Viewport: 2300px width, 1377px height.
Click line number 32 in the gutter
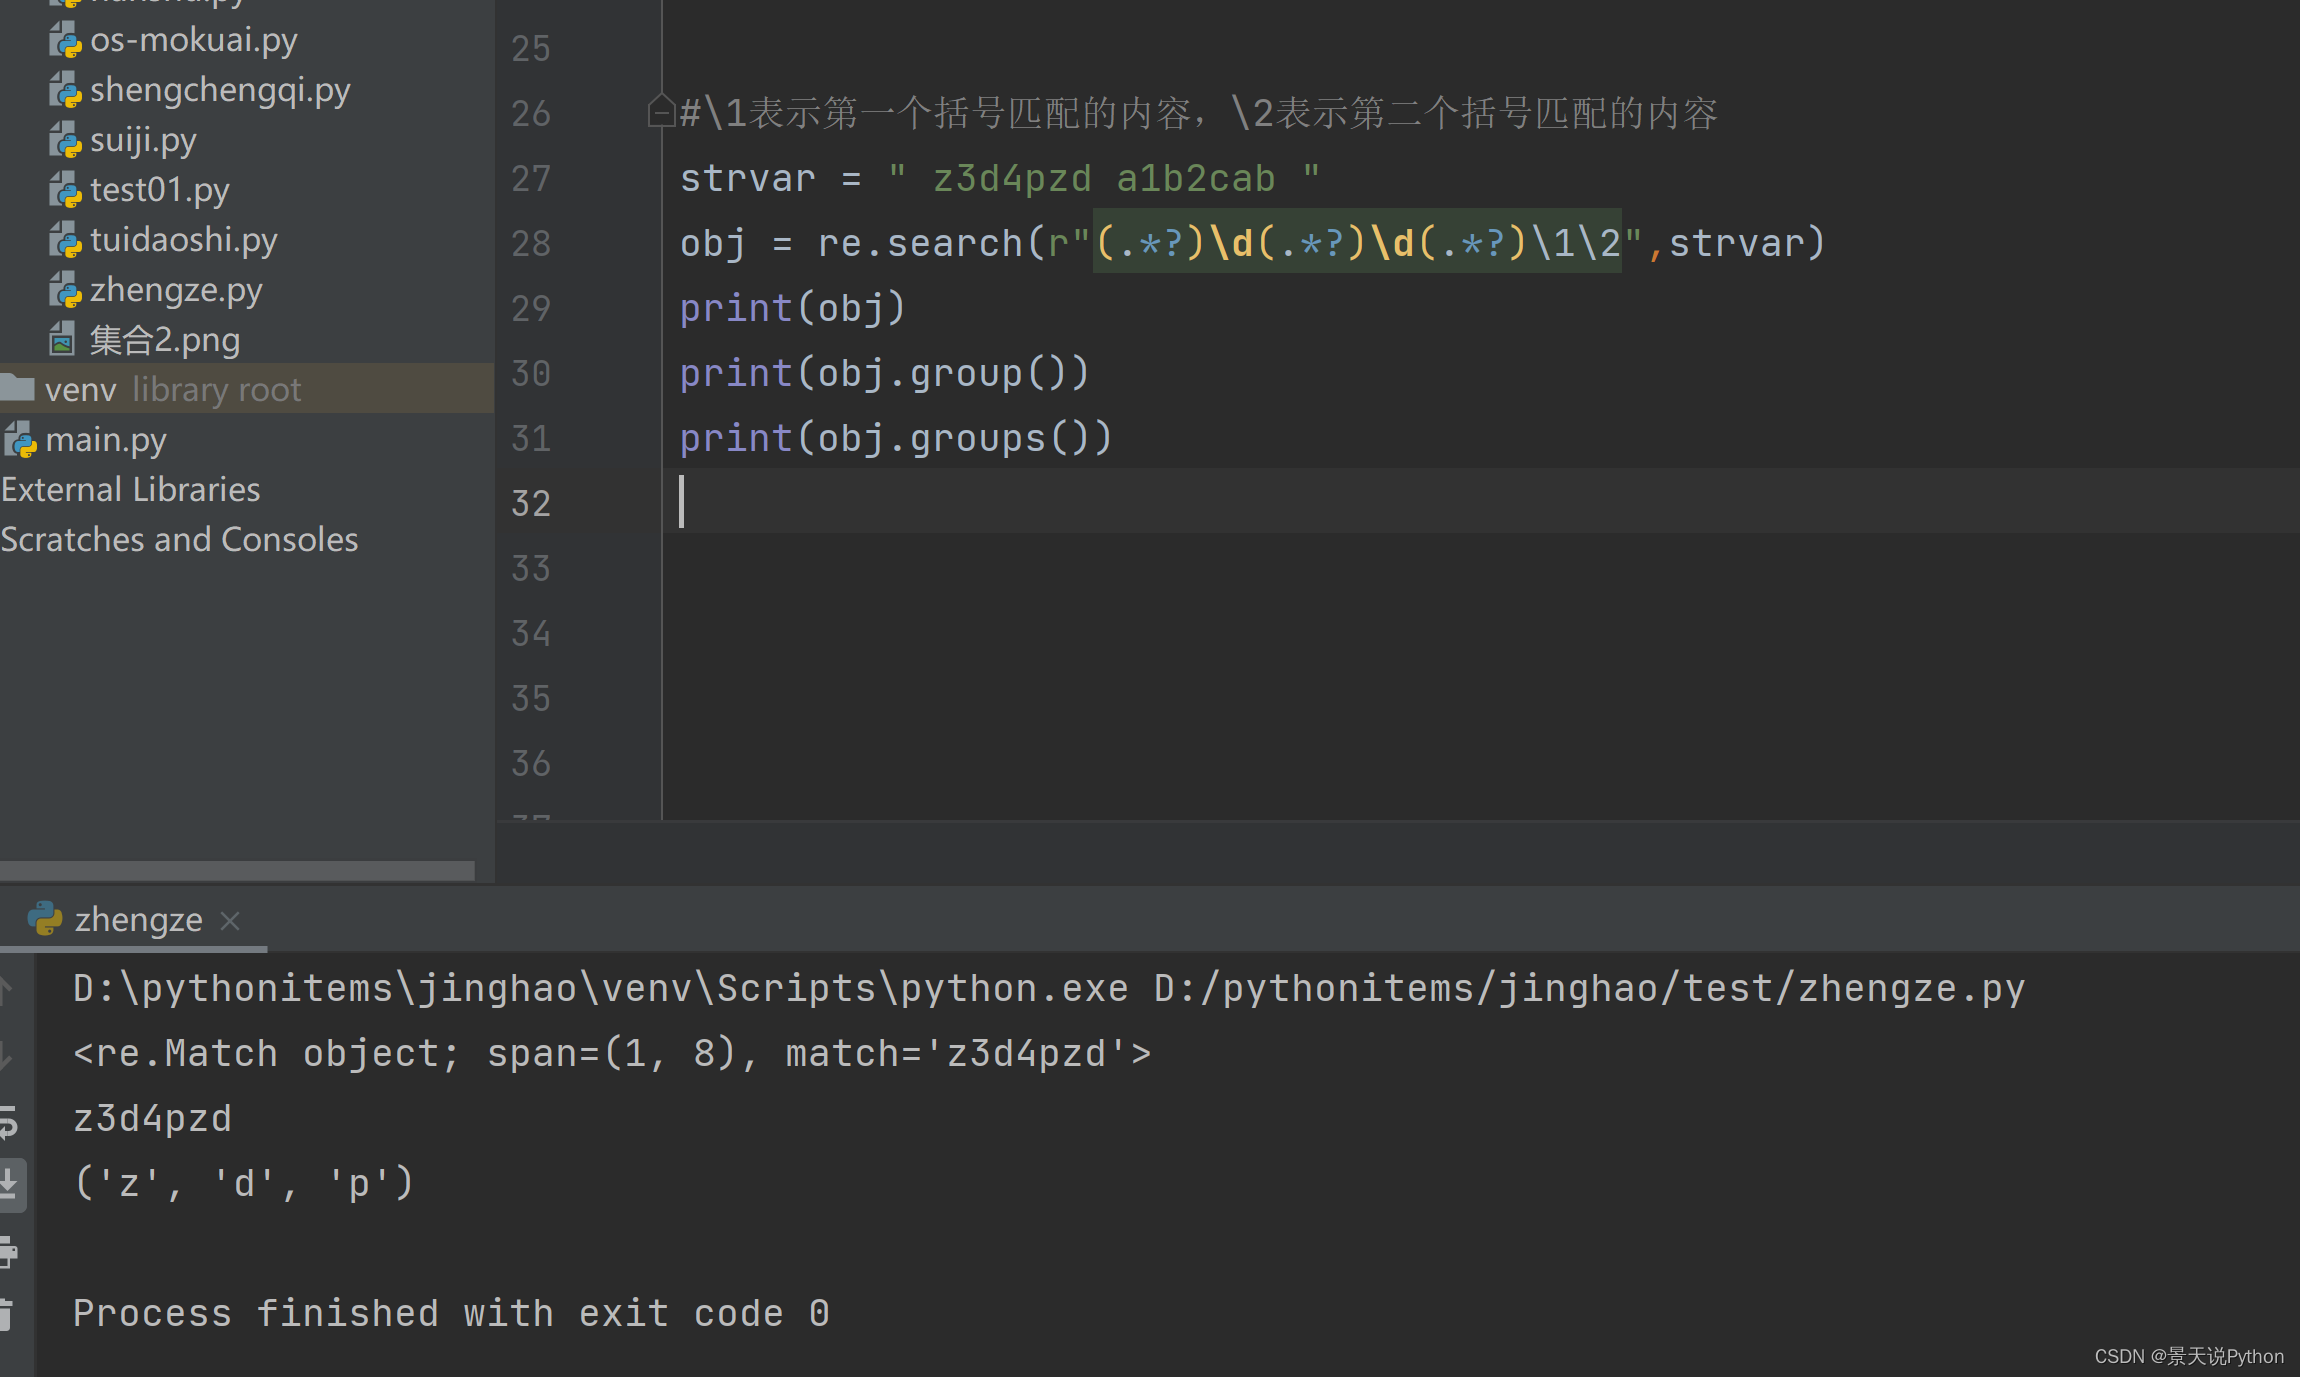531,503
